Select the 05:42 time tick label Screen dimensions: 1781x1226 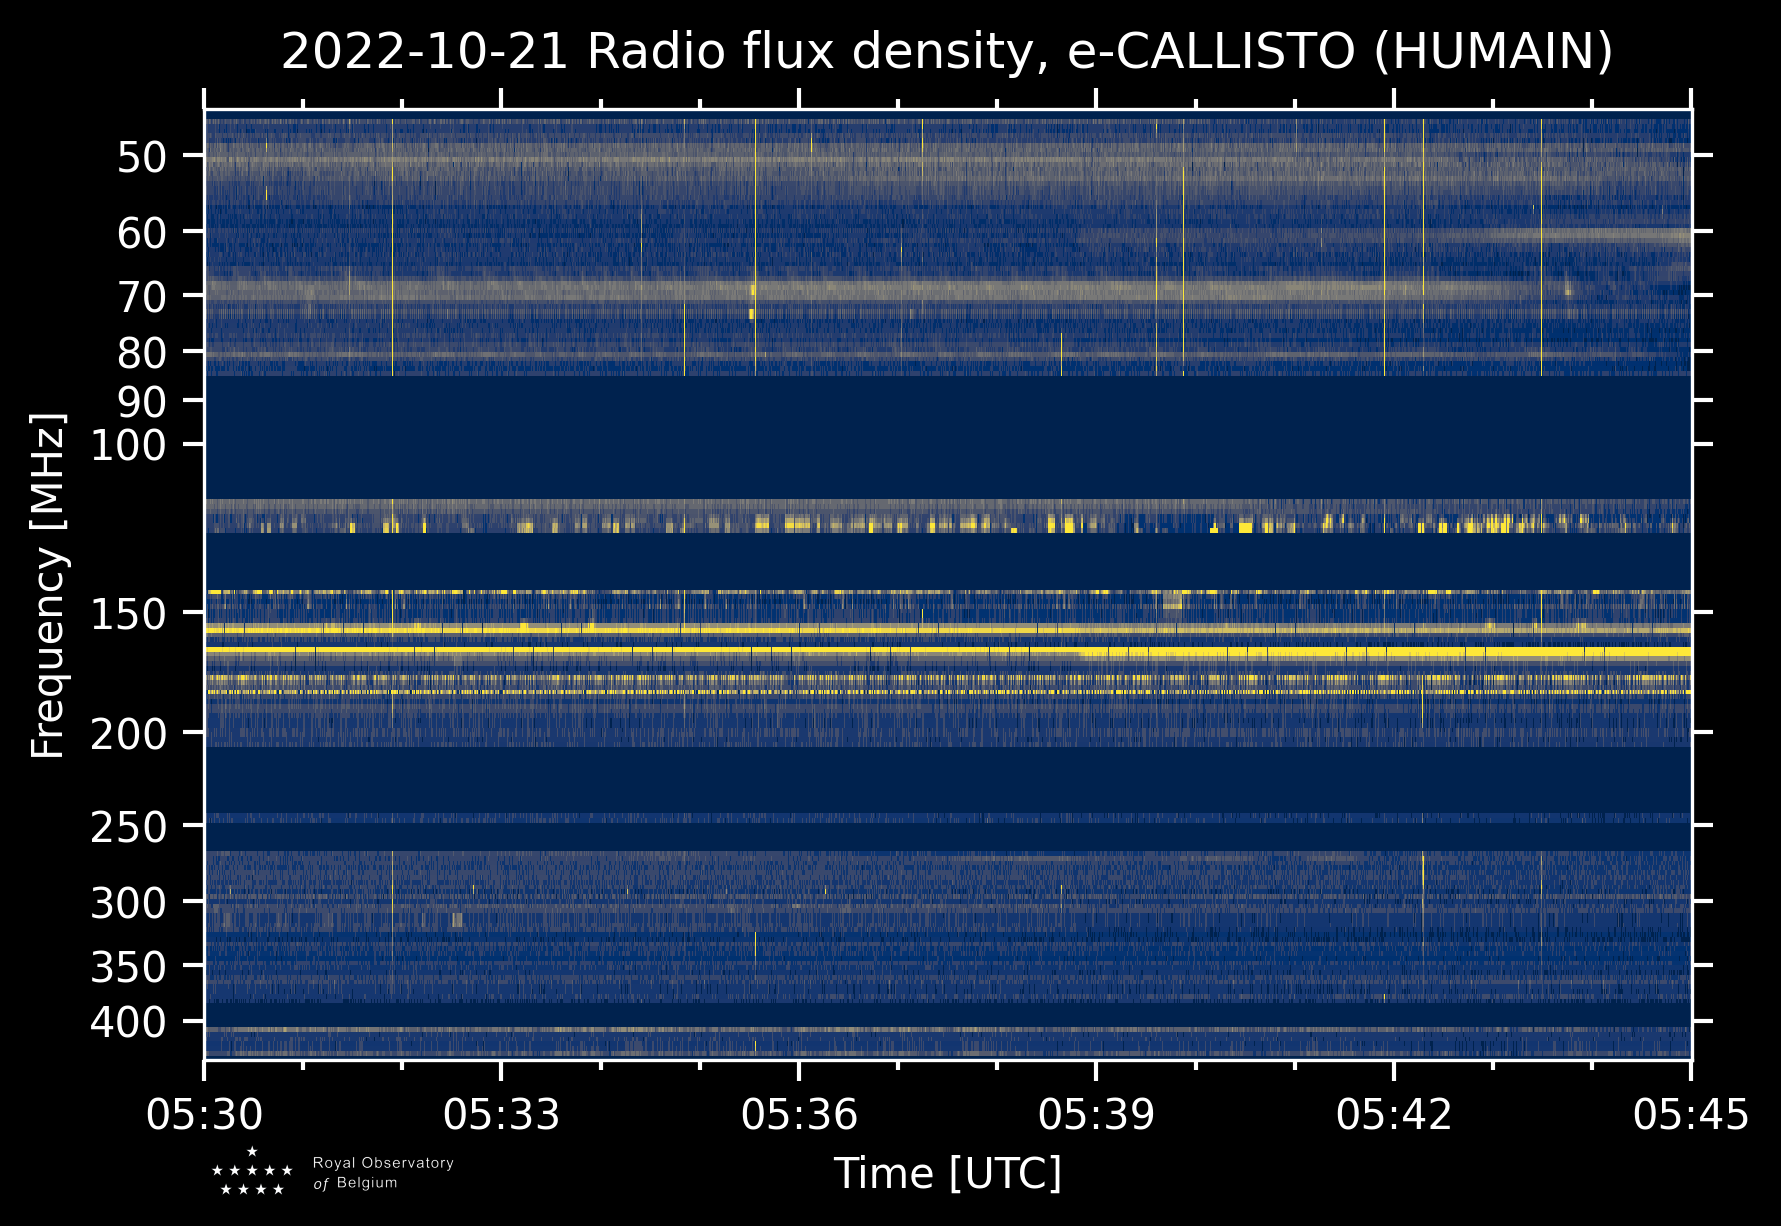[1393, 1114]
